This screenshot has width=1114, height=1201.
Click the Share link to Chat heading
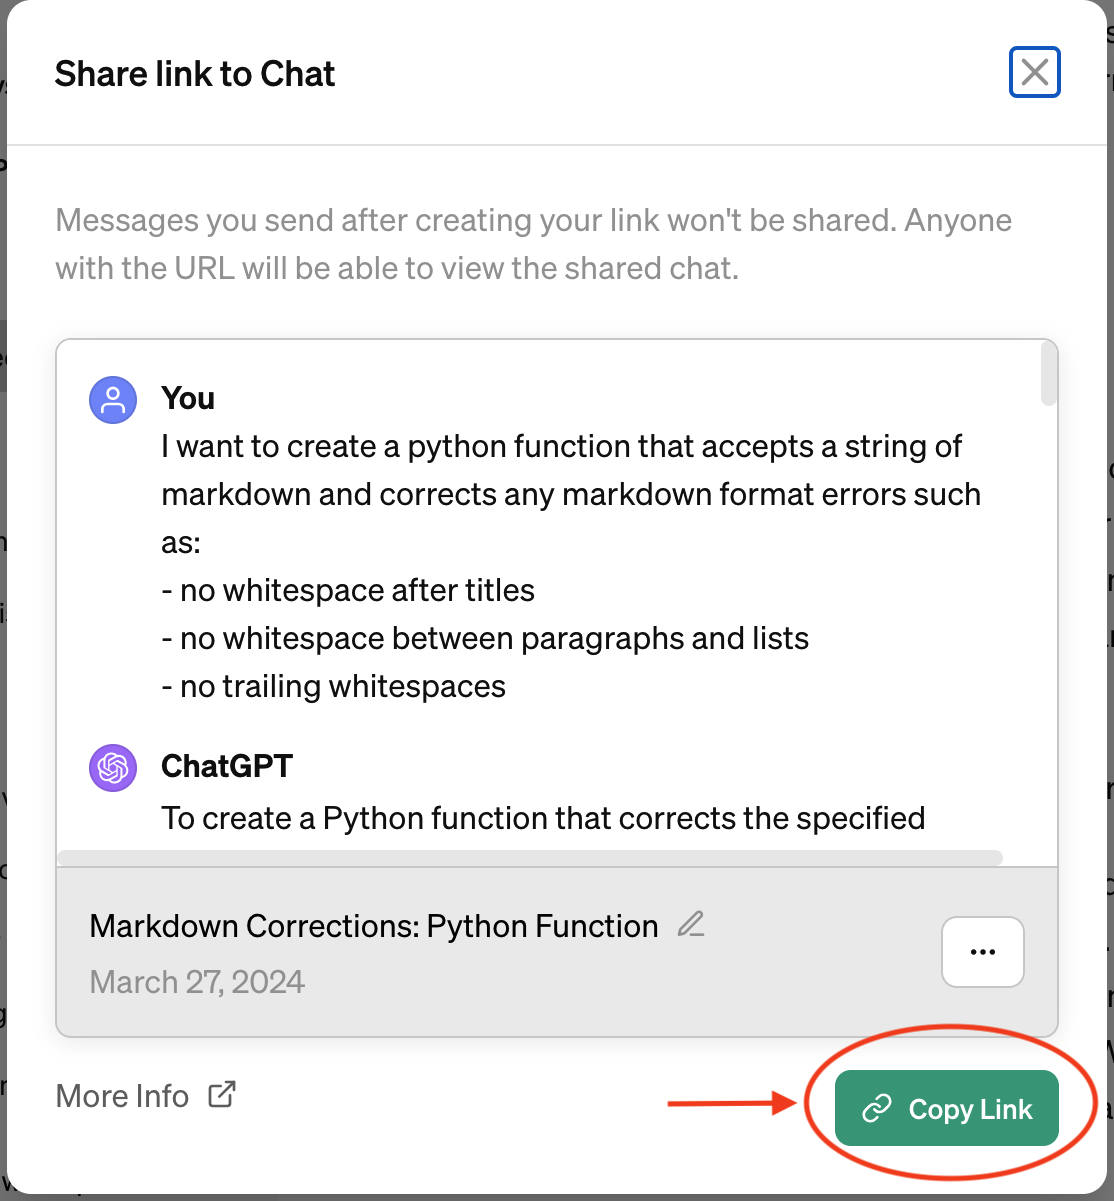coord(195,74)
